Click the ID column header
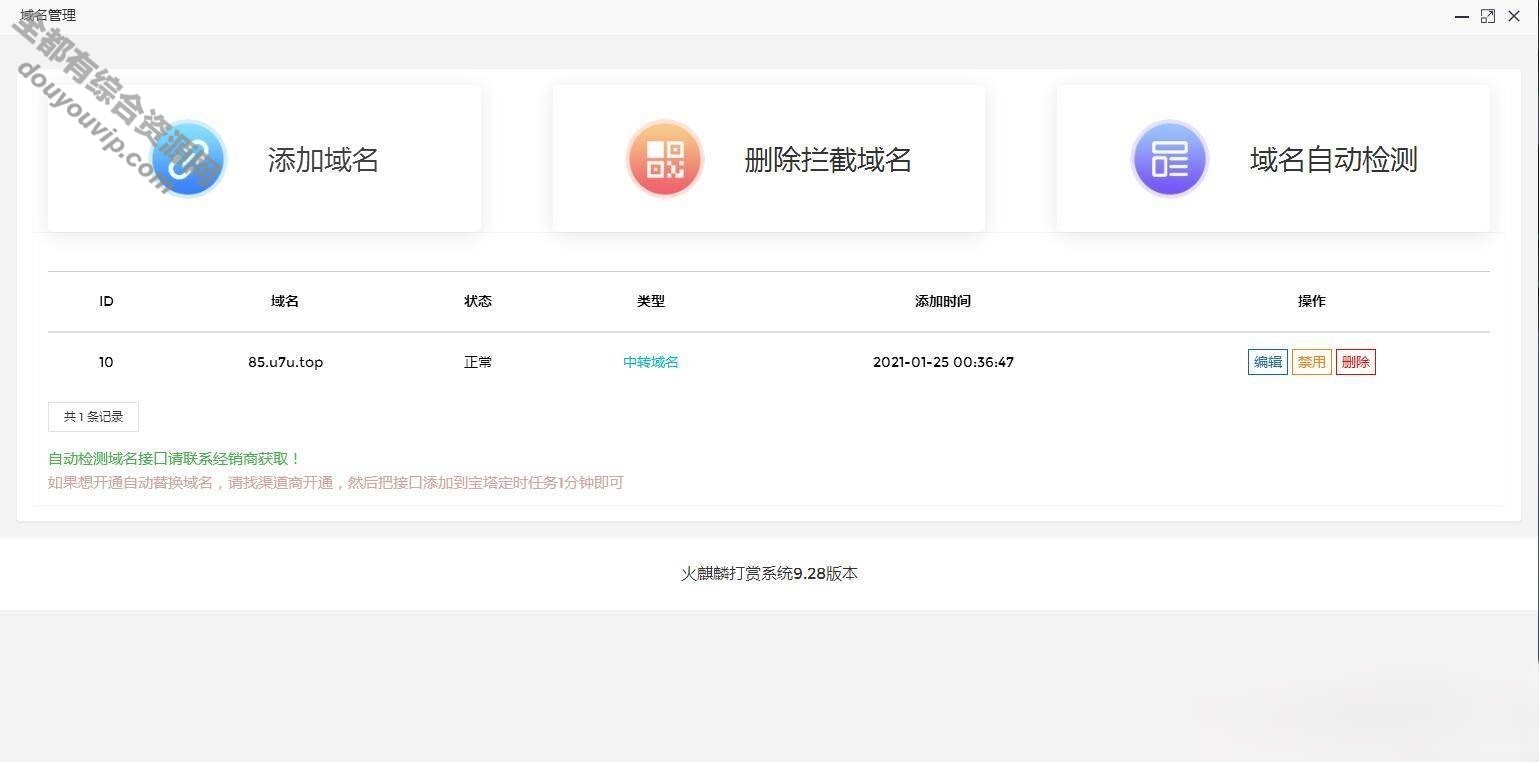 [106, 301]
